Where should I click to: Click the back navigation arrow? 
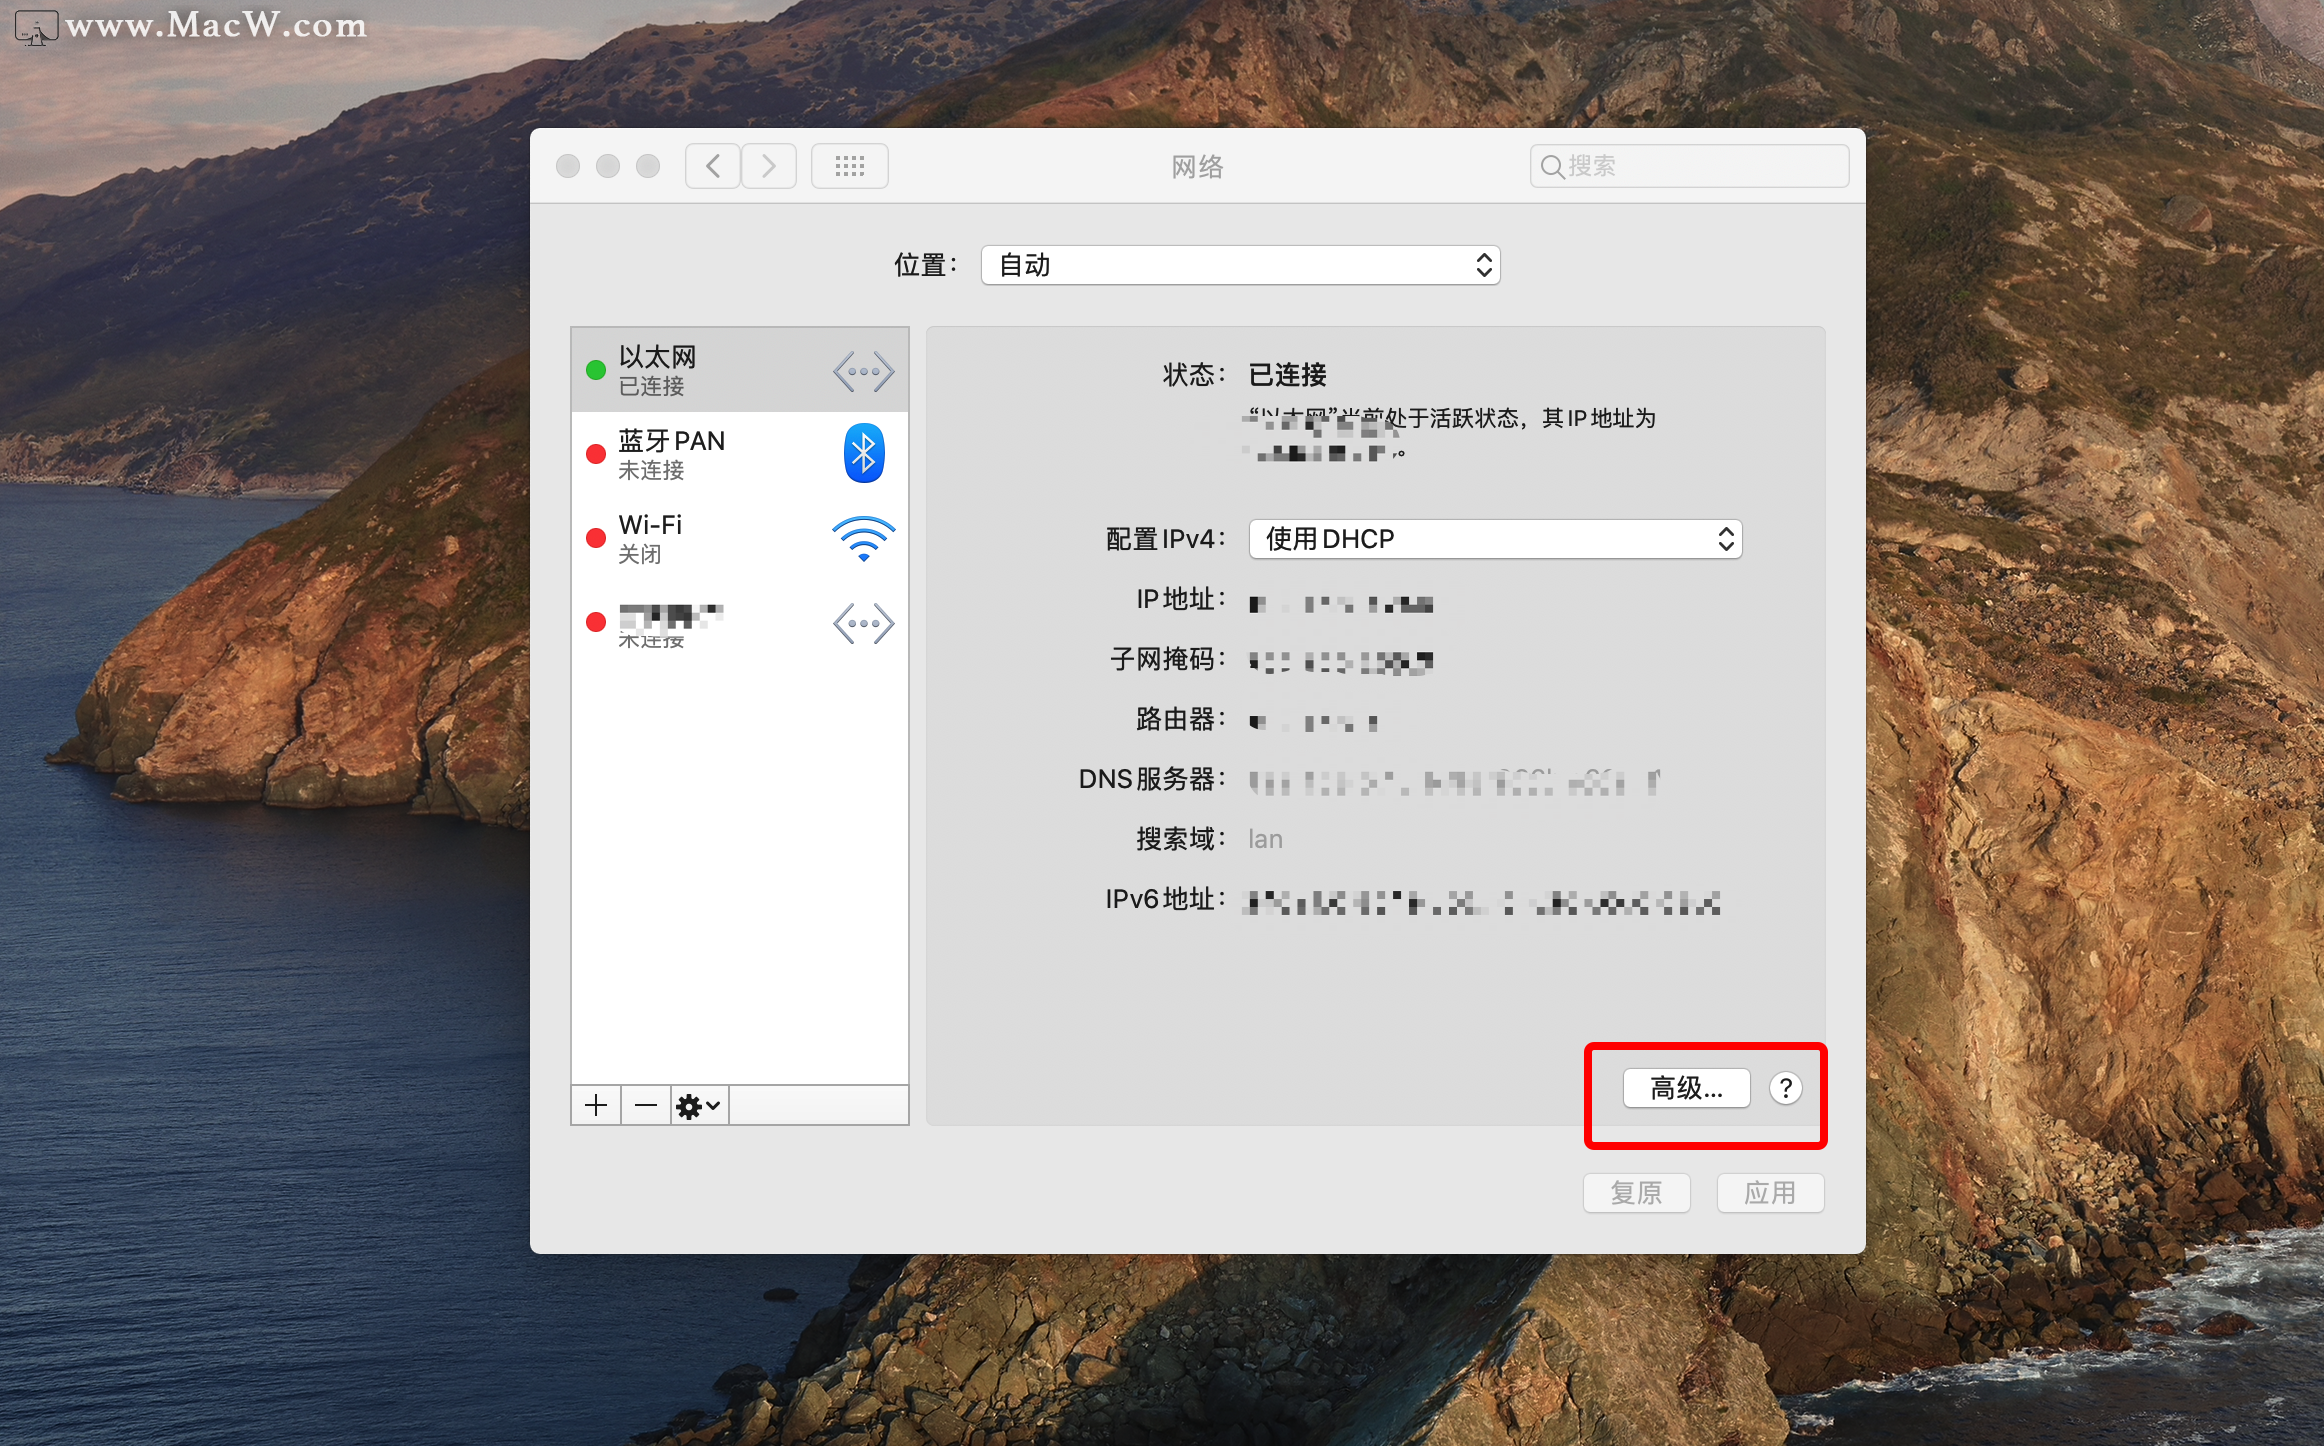point(713,166)
